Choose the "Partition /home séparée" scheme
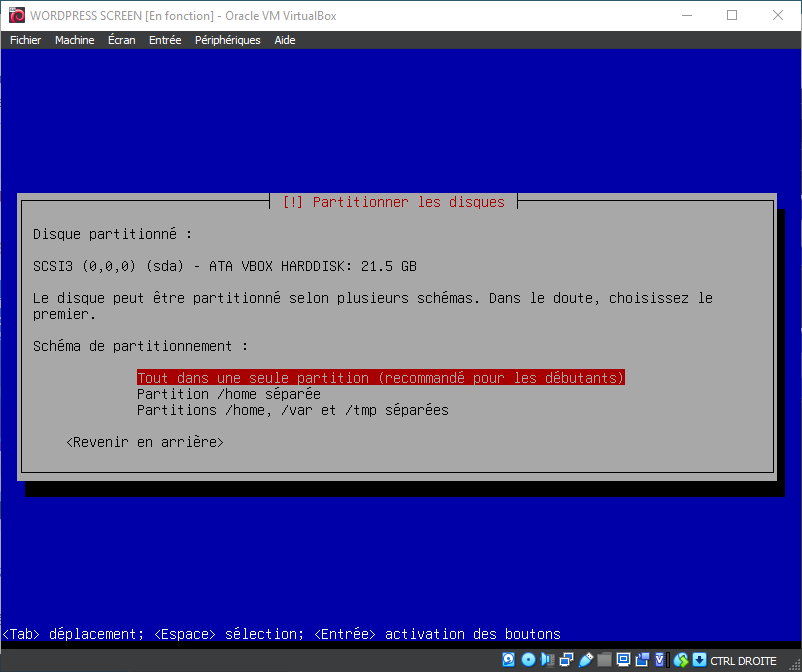802x672 pixels. tap(228, 394)
